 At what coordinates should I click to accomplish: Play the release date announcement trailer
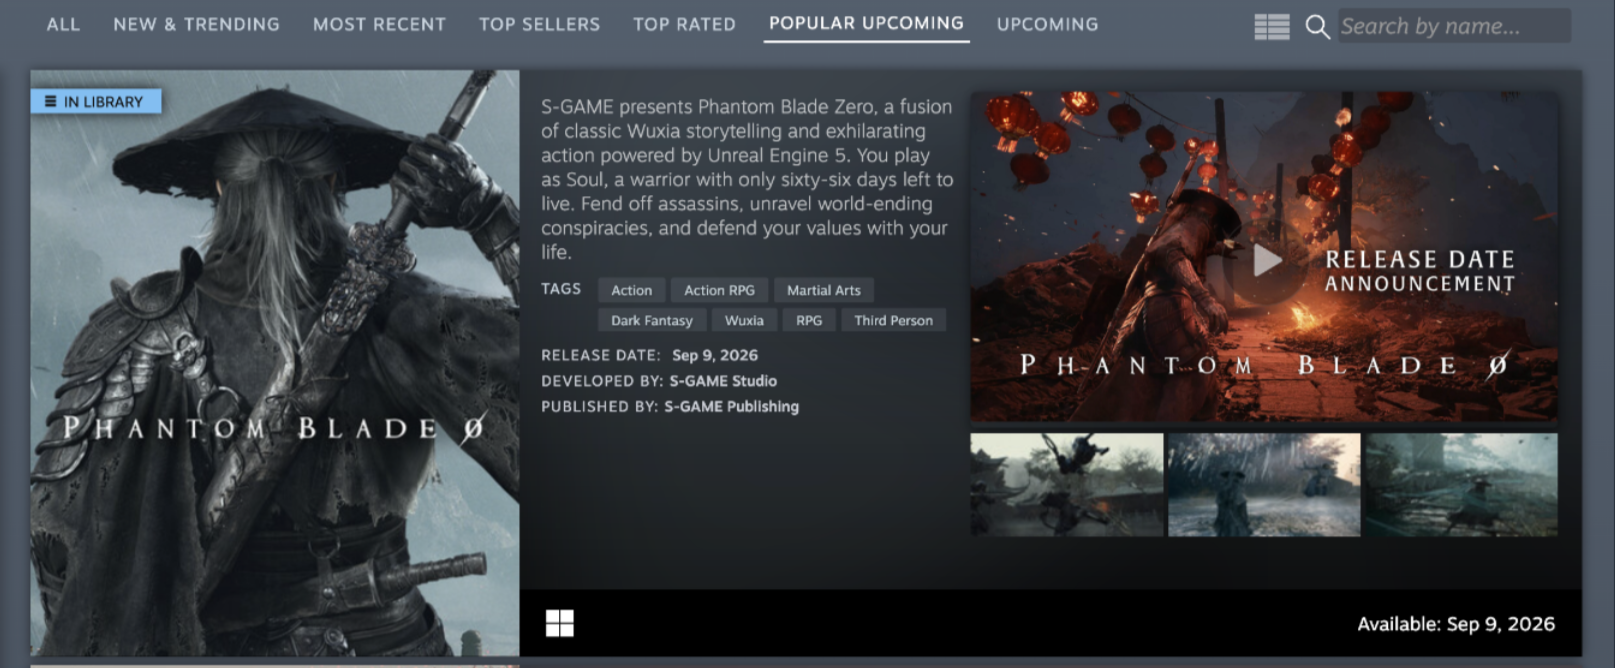1266,260
